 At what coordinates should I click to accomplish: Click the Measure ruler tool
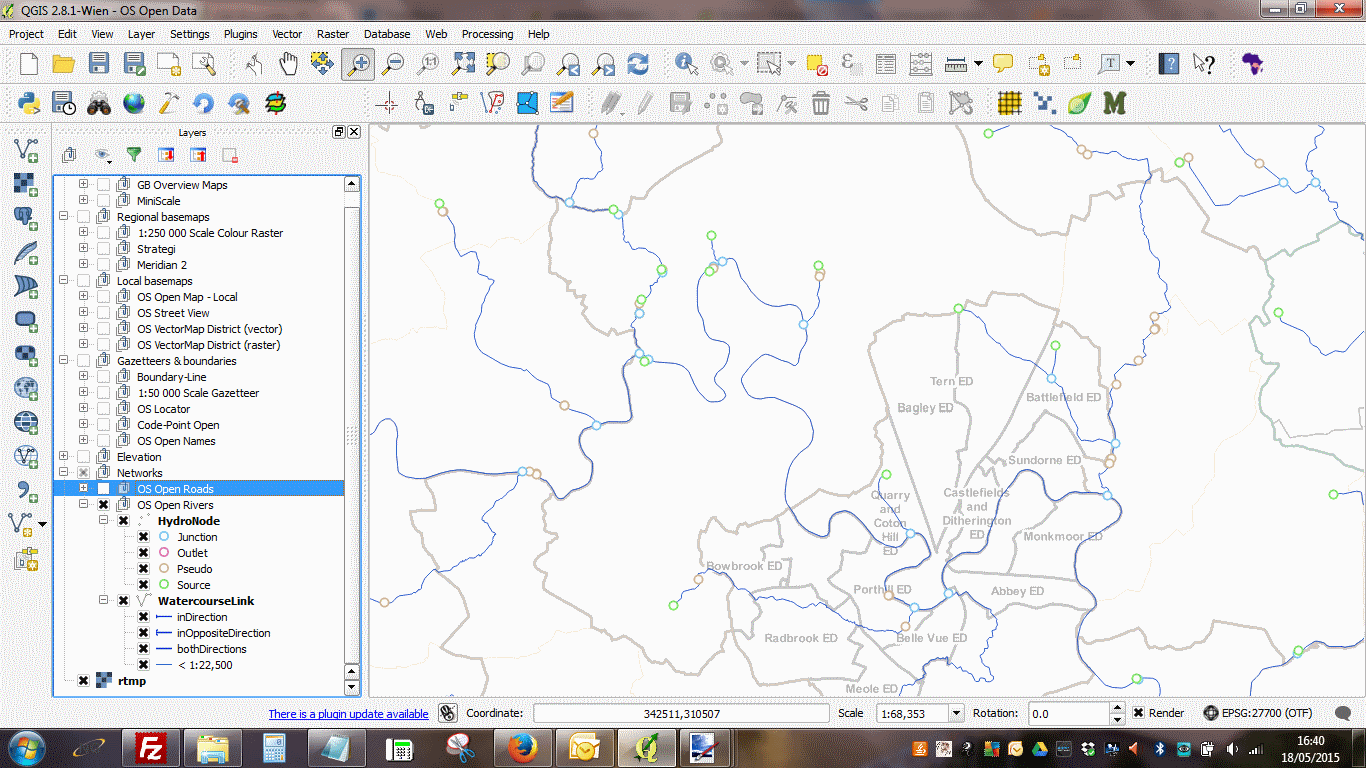[x=956, y=64]
